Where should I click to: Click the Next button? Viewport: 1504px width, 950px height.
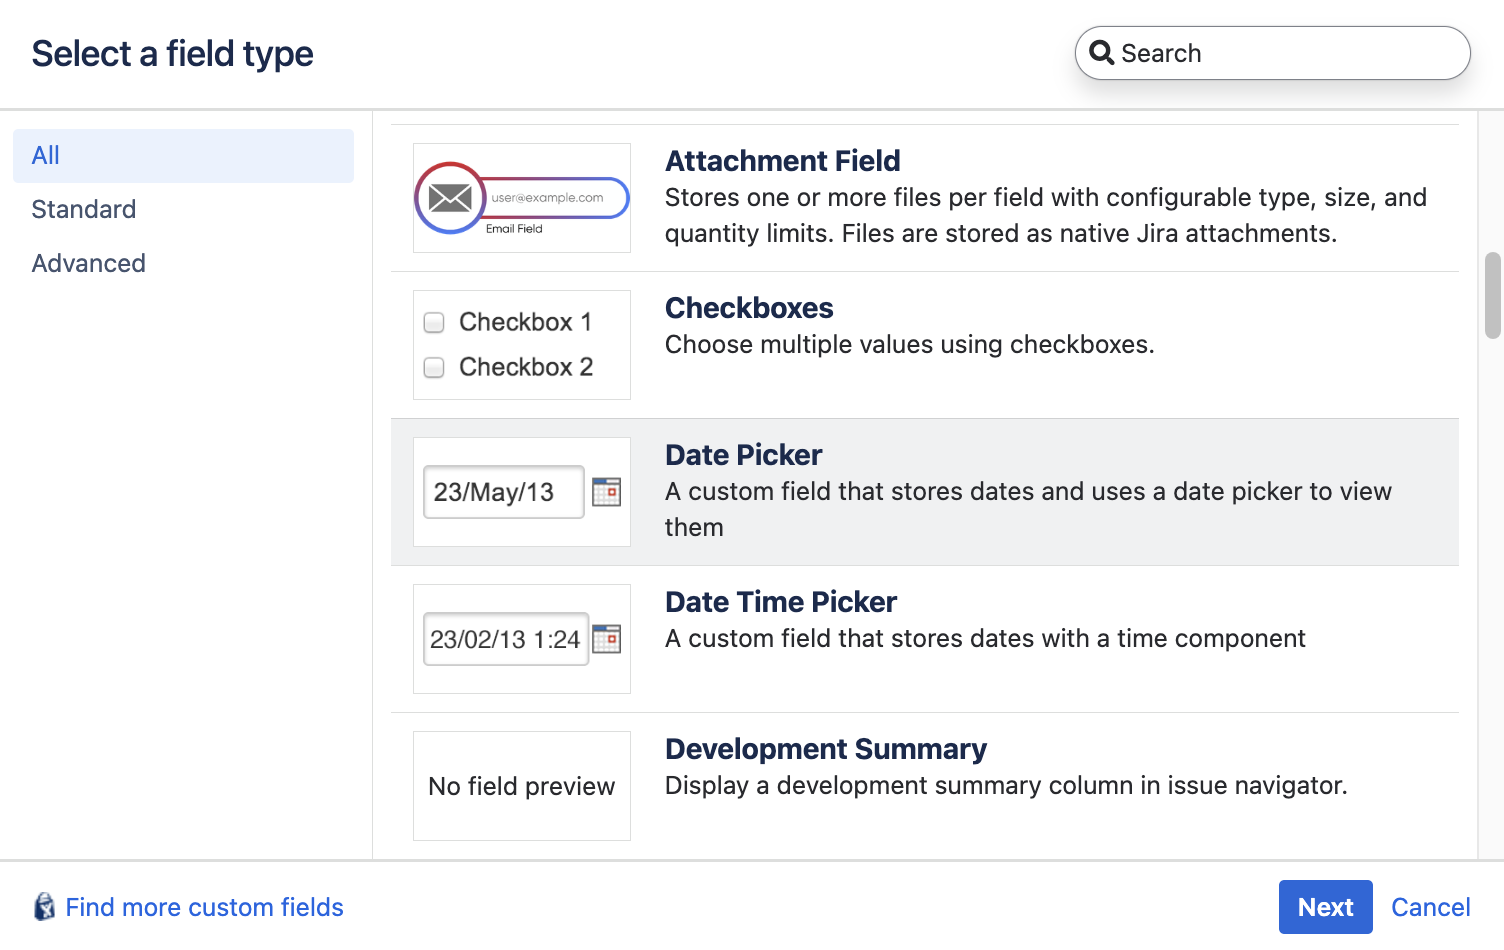[x=1325, y=907]
